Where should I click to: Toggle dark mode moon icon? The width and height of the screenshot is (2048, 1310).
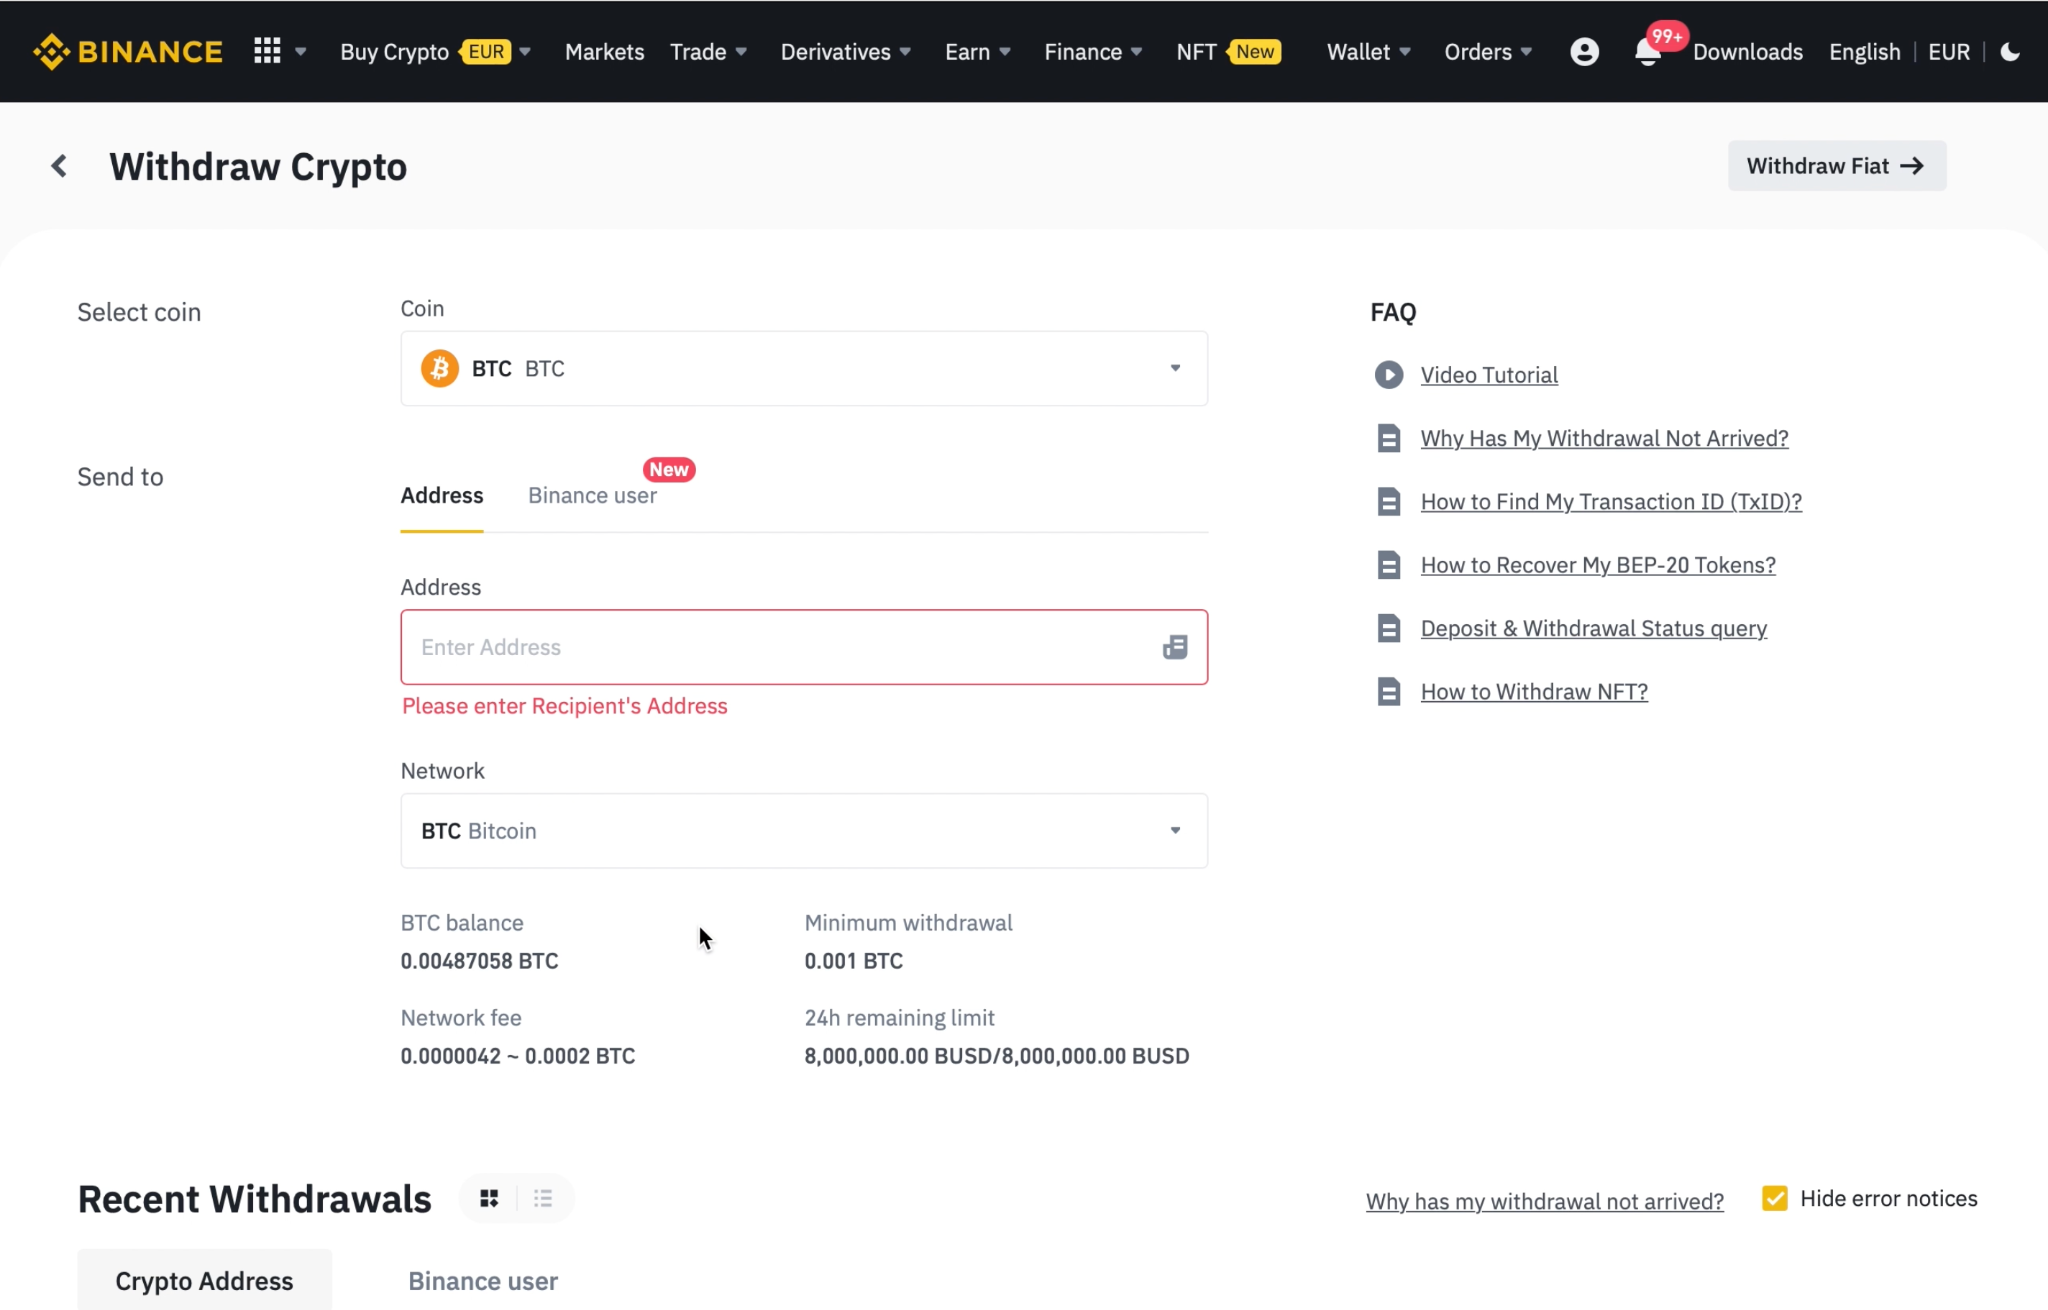(2010, 51)
